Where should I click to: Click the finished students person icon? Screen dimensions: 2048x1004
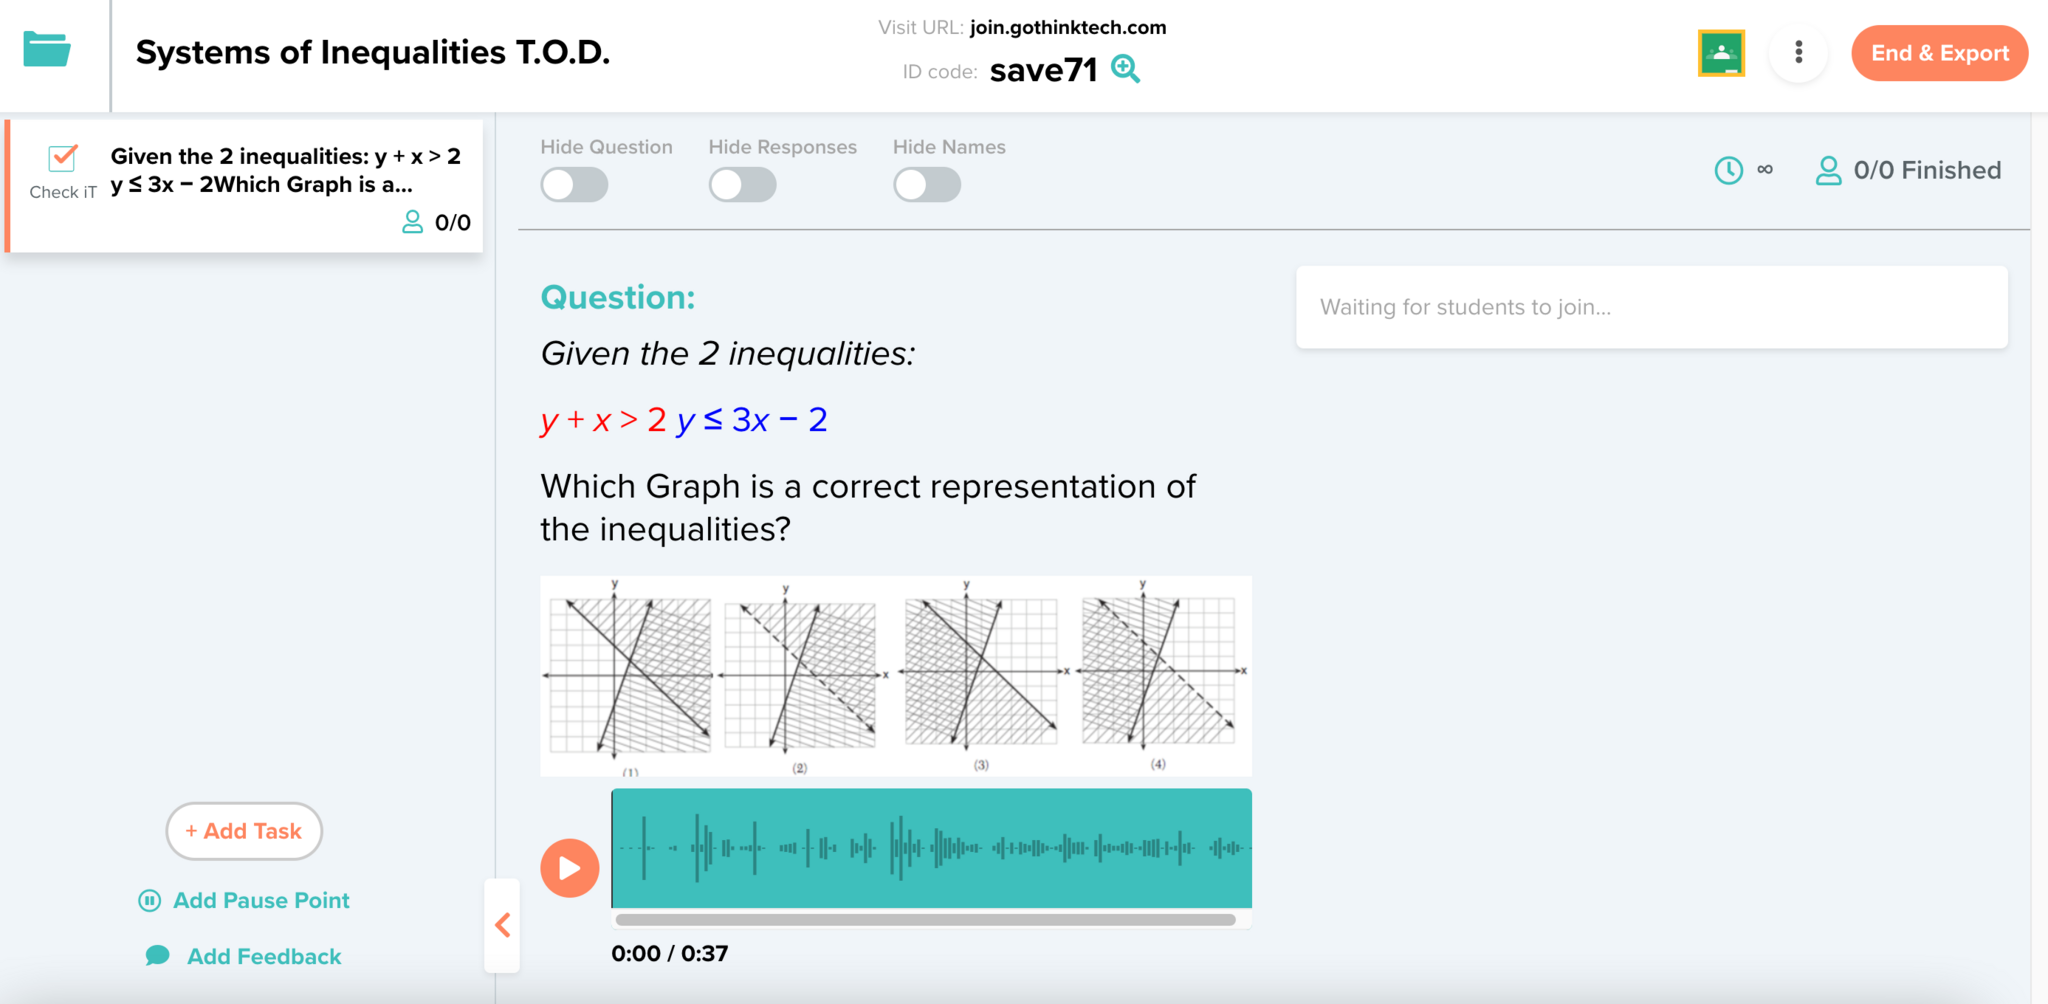(x=1828, y=170)
